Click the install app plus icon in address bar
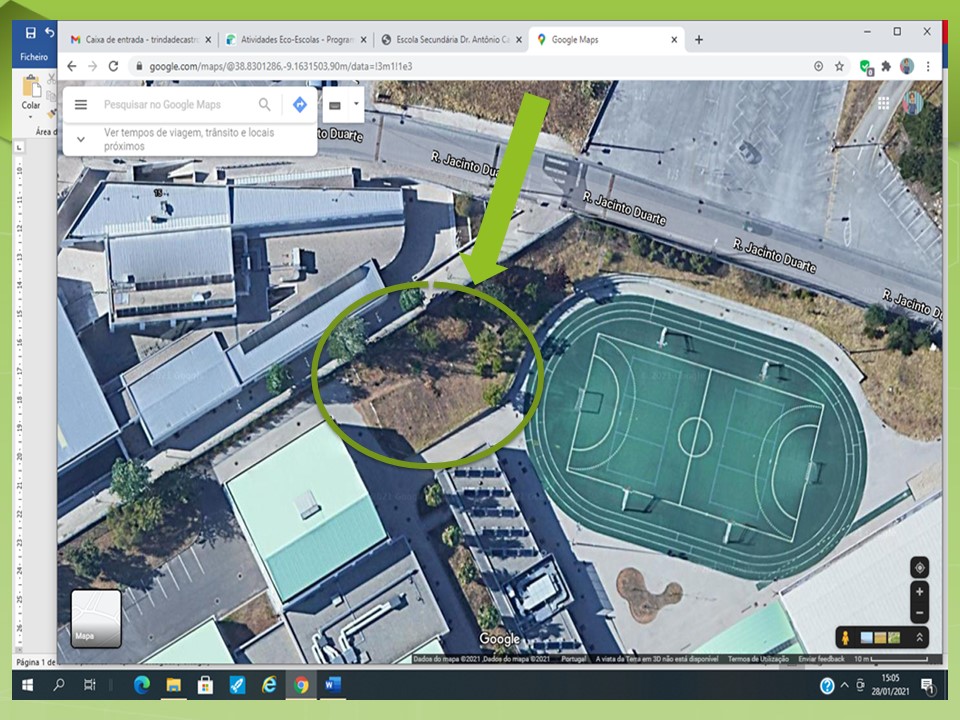 pyautogui.click(x=819, y=66)
